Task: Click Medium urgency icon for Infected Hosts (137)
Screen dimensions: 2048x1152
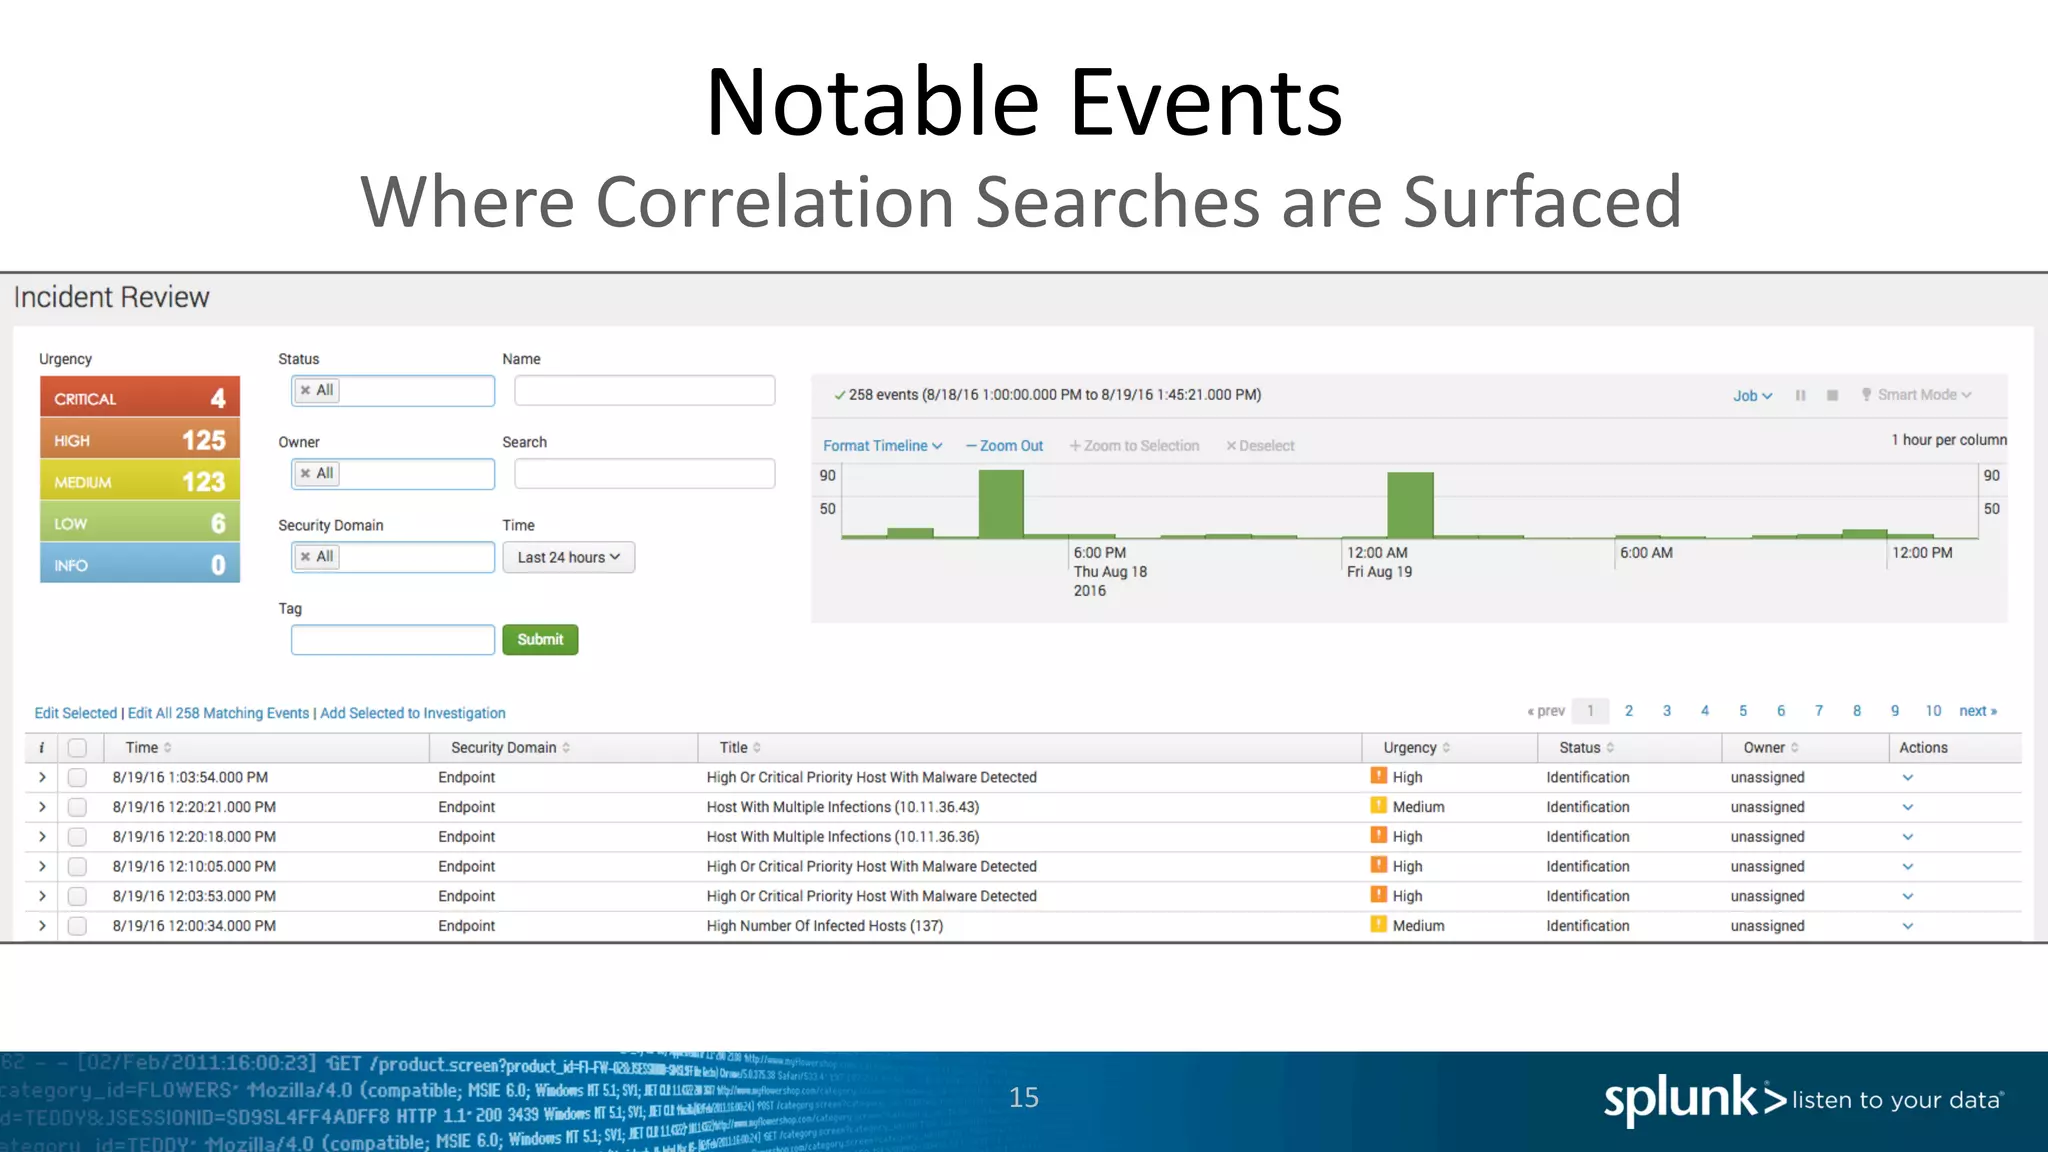Action: click(1379, 925)
